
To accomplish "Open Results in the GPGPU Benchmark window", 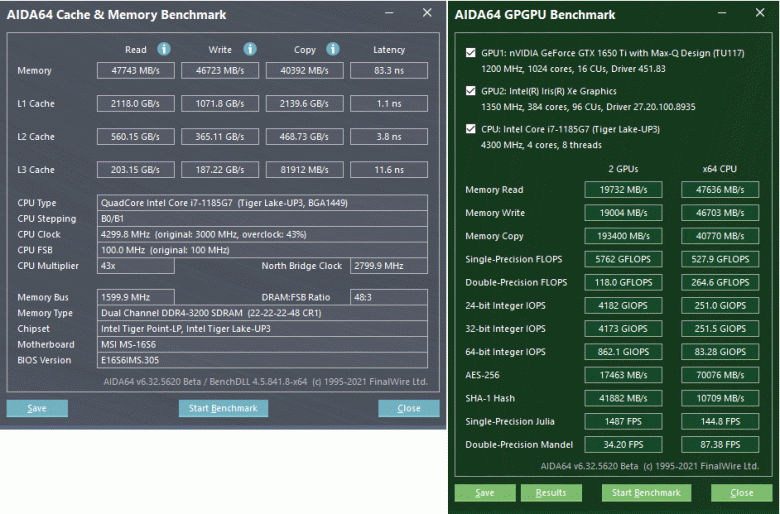I will point(550,493).
